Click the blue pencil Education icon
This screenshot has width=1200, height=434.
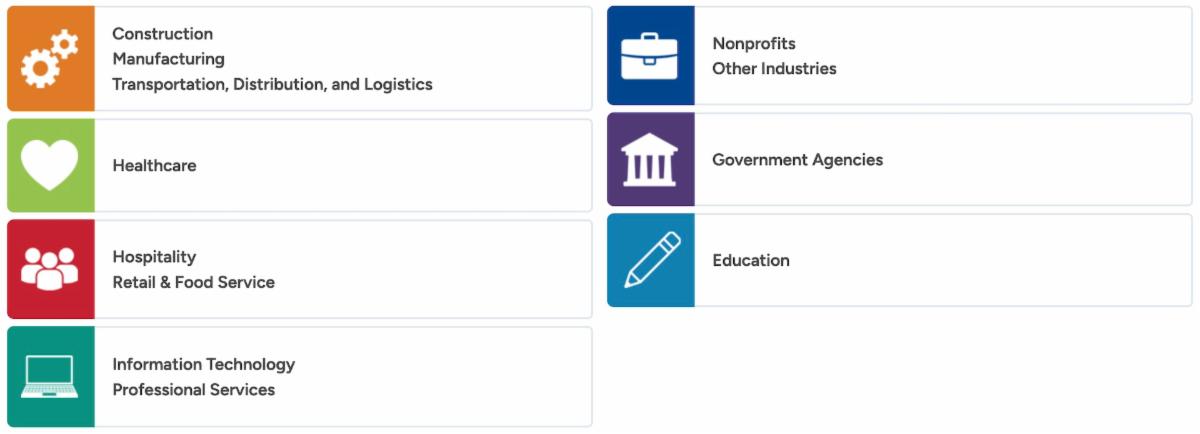[x=650, y=260]
